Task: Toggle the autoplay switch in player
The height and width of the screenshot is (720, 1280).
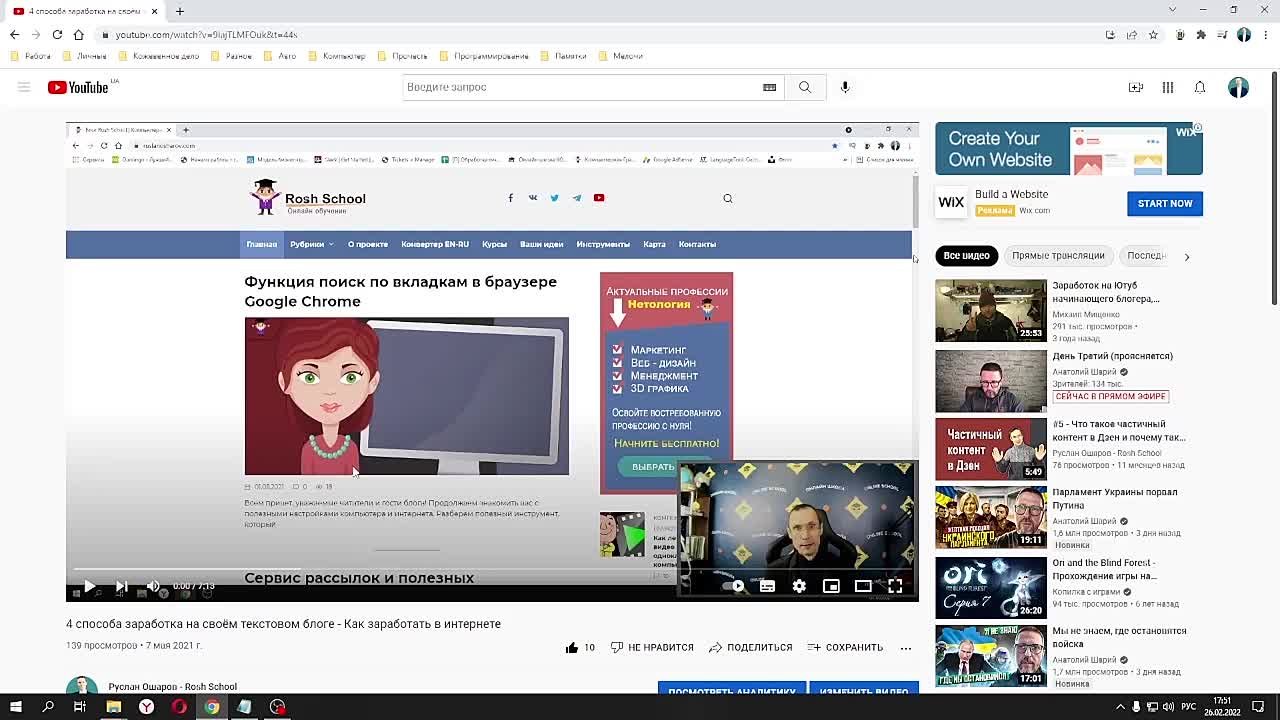Action: pyautogui.click(x=735, y=587)
